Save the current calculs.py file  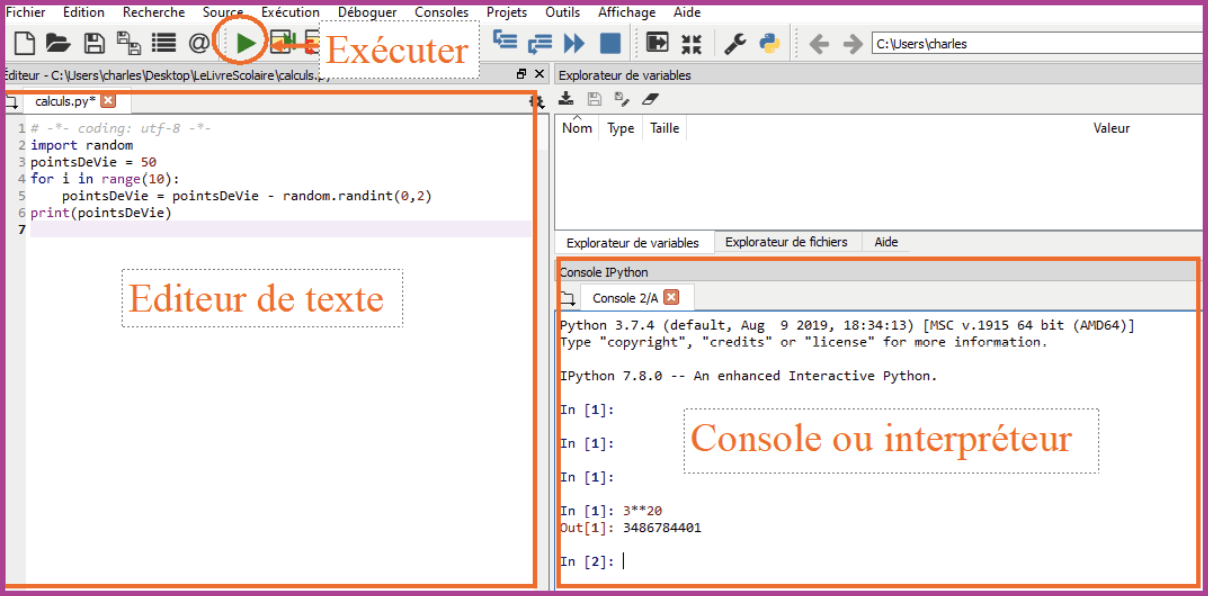tap(92, 42)
